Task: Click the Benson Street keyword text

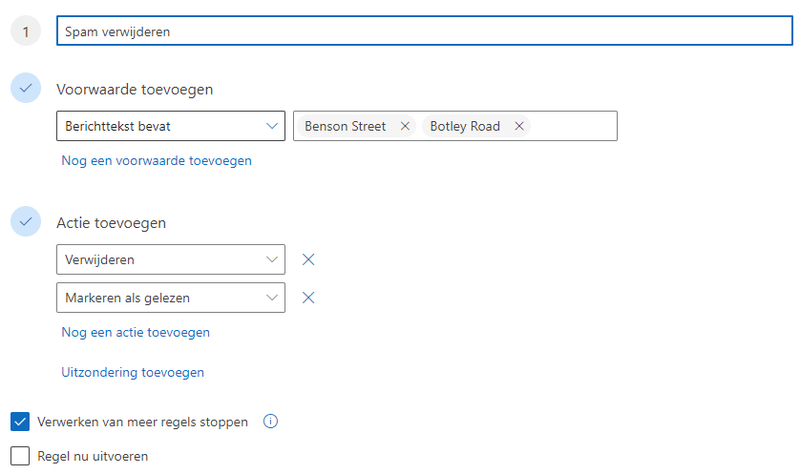Action: point(345,127)
